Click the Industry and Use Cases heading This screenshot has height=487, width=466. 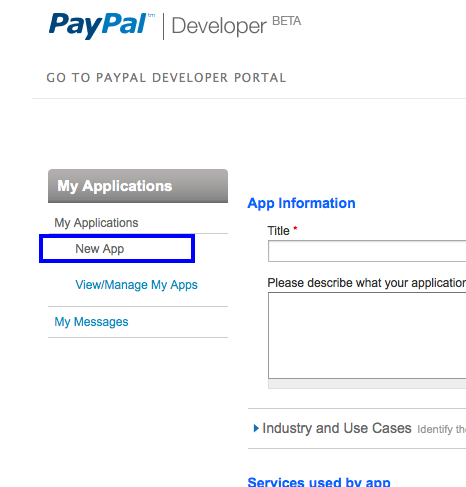pyautogui.click(x=337, y=428)
